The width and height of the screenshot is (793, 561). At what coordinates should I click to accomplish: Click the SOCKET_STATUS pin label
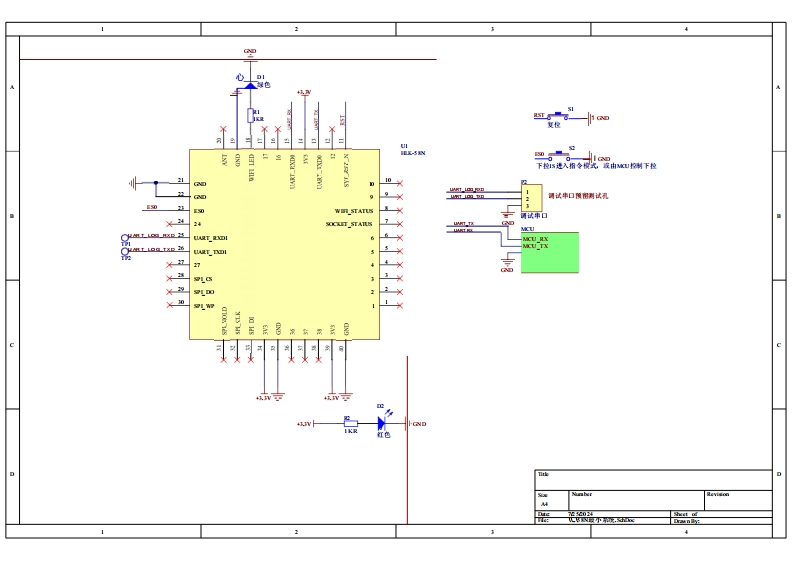(349, 224)
